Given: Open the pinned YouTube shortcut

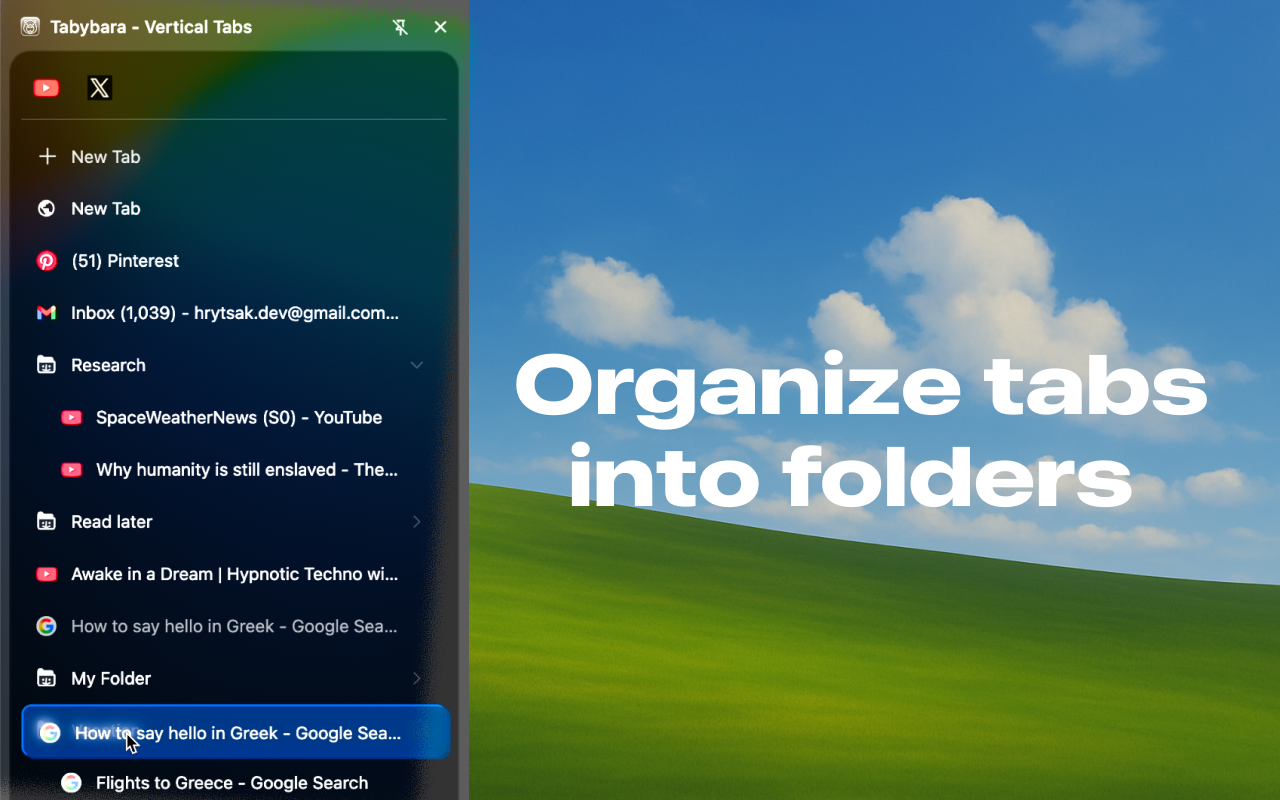Looking at the screenshot, I should point(46,88).
